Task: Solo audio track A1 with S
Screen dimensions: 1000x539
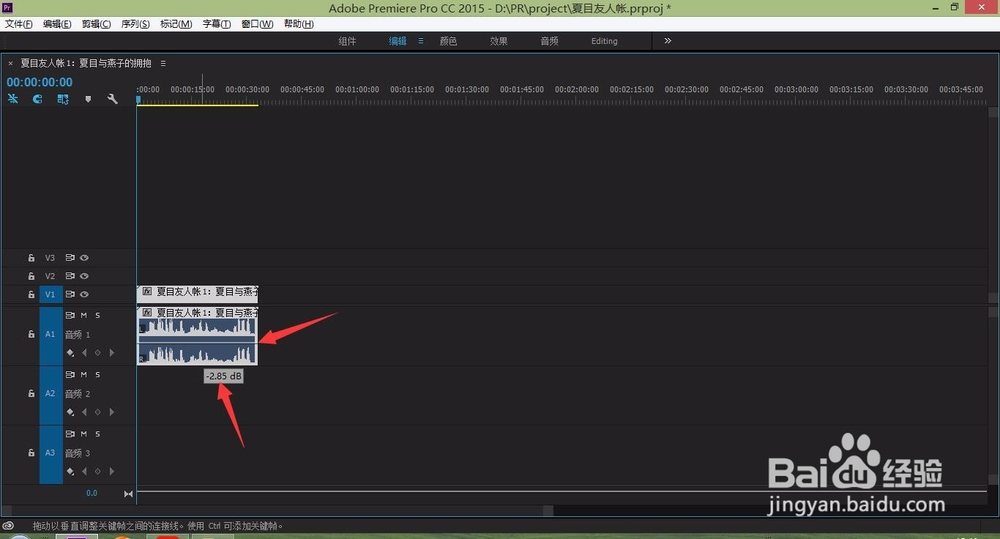Action: [98, 315]
